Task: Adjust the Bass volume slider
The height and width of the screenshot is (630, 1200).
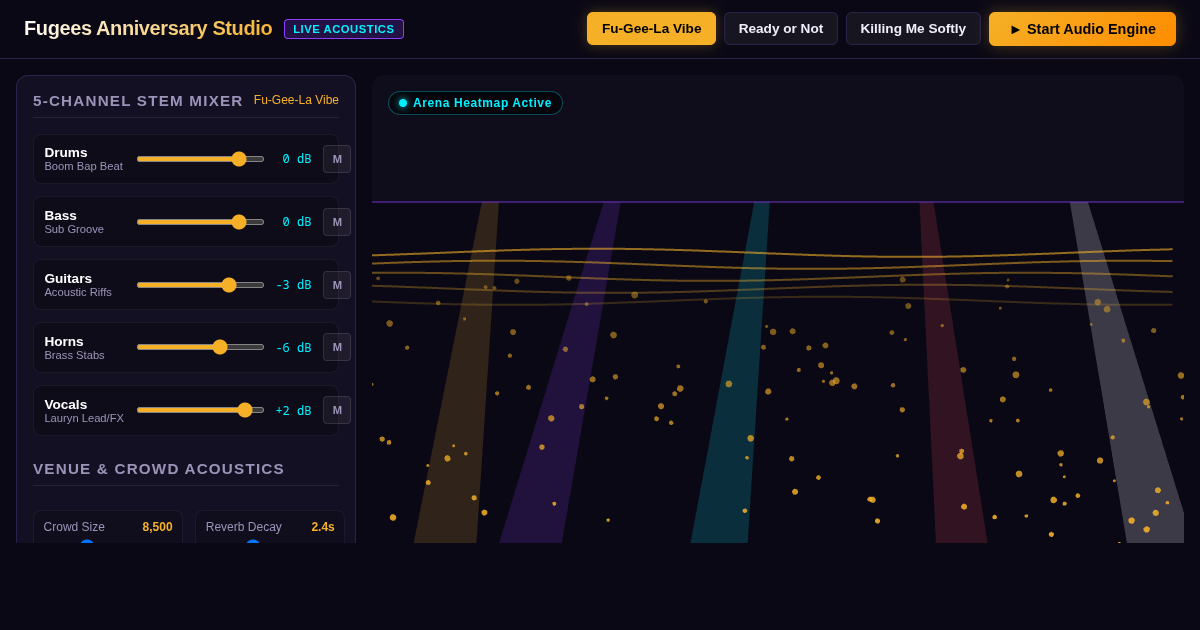Action: click(x=200, y=222)
